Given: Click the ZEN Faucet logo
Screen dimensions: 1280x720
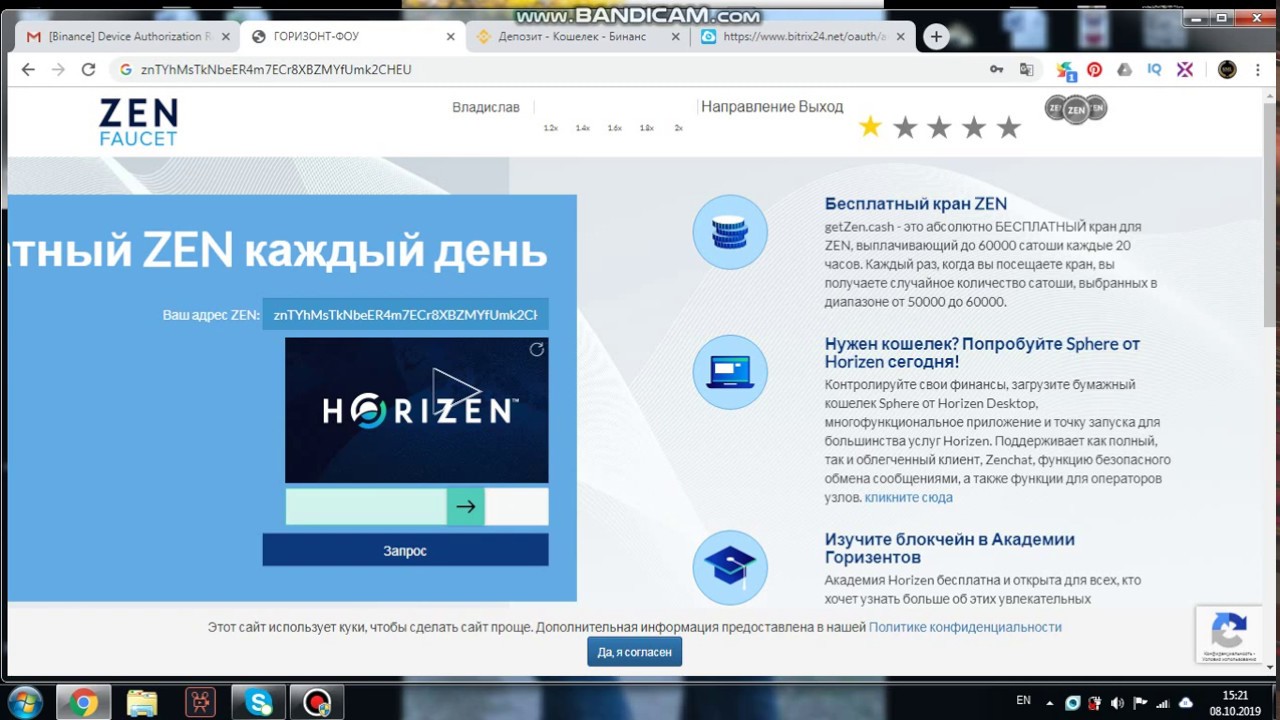Looking at the screenshot, I should (x=138, y=122).
